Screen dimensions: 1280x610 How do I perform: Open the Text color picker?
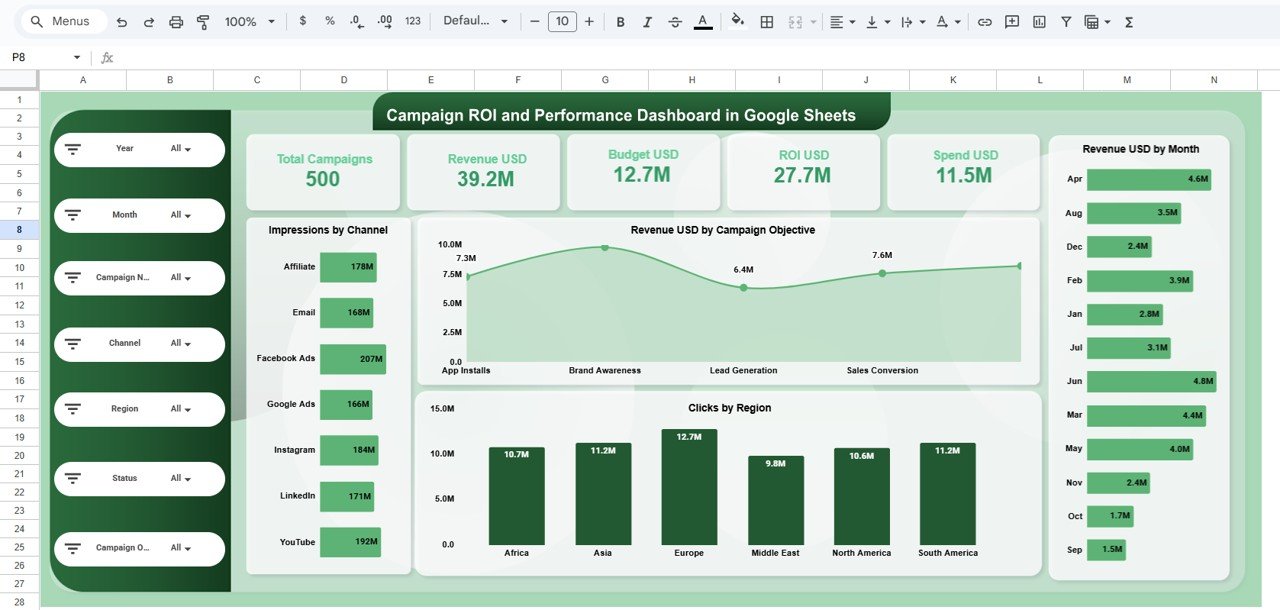coord(703,20)
